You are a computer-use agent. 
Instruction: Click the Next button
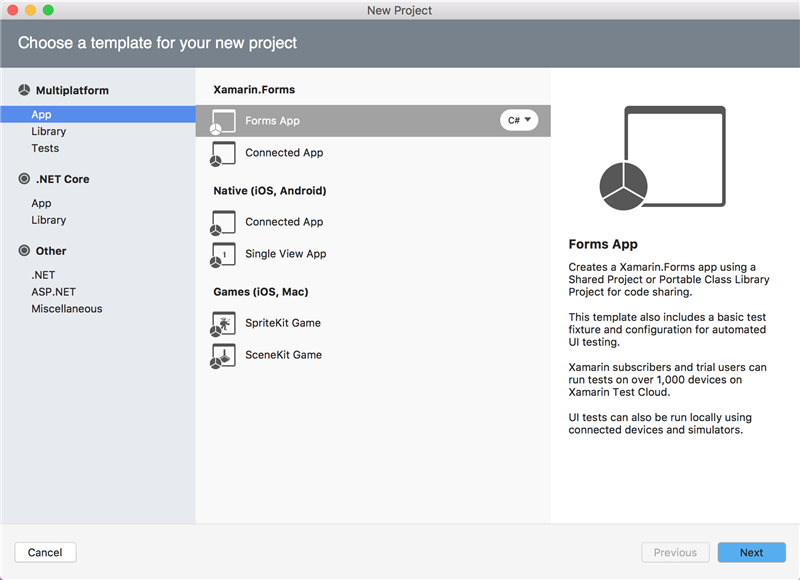[752, 552]
